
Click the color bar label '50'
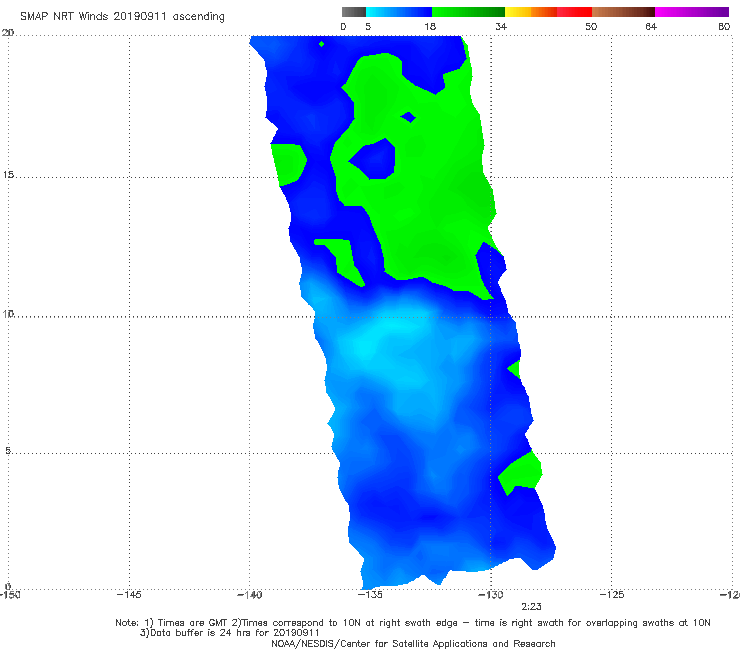point(591,27)
